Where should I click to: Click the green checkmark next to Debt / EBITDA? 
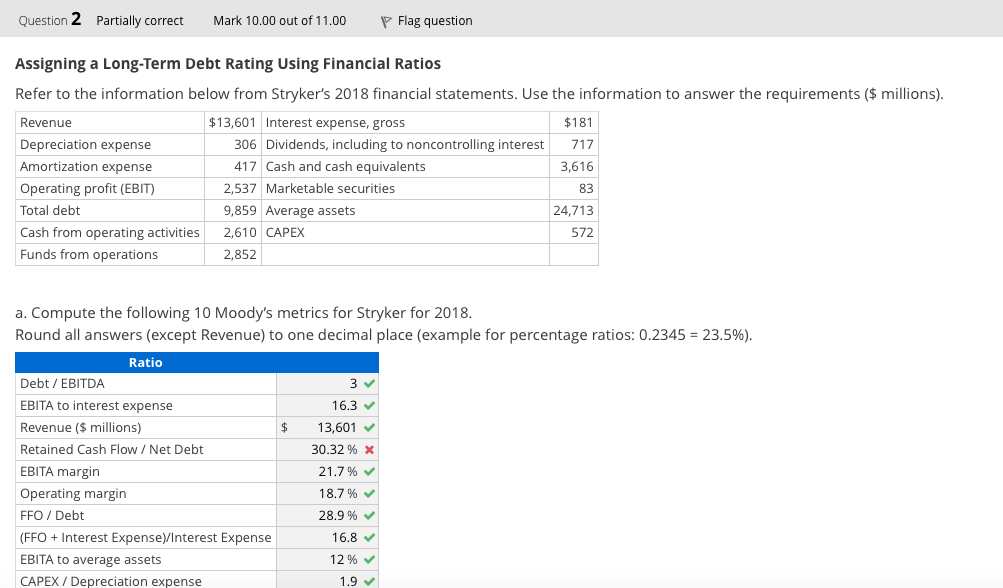(369, 384)
